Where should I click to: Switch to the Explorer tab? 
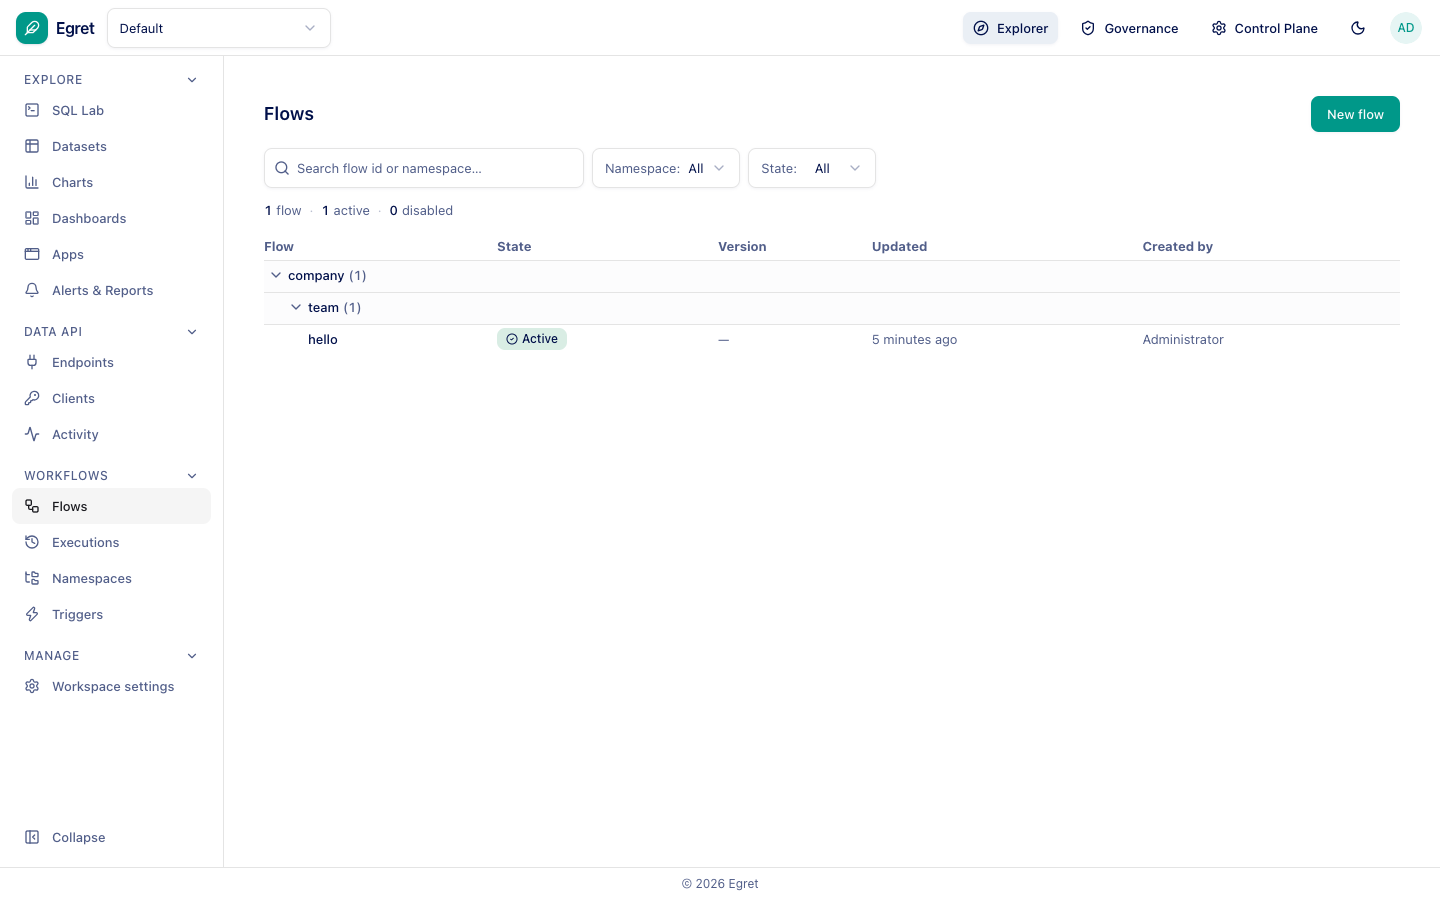tap(1010, 28)
